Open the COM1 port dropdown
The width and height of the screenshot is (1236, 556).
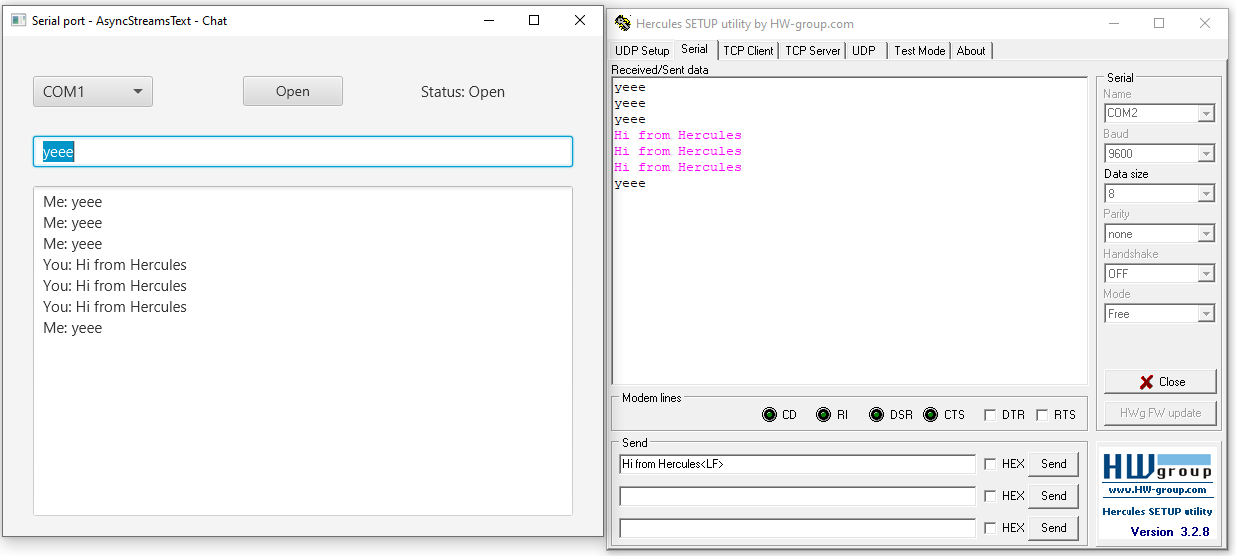[x=93, y=92]
